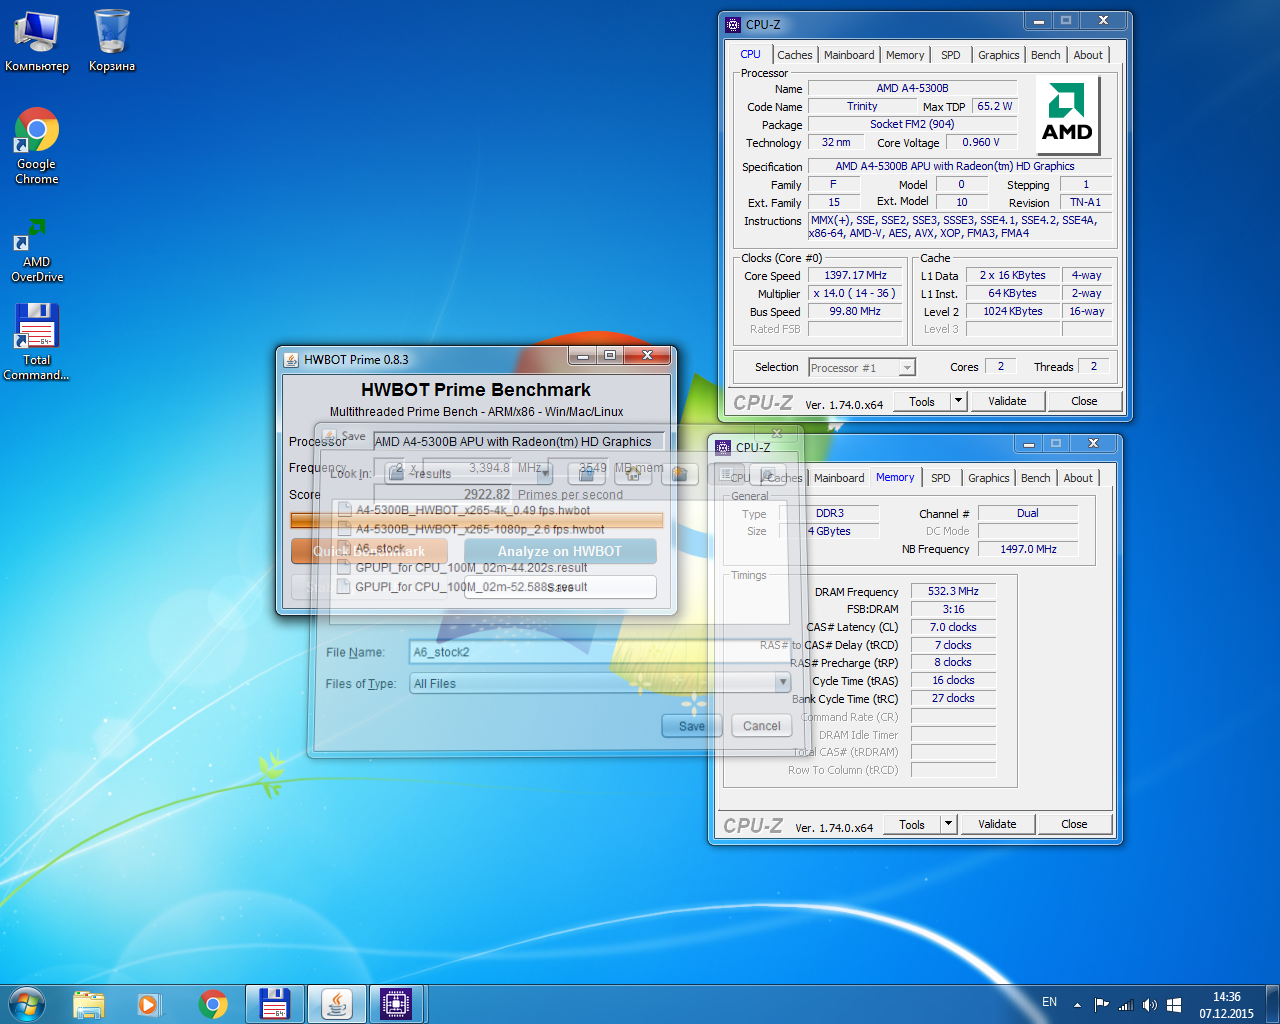Select A6_stock in file list

pyautogui.click(x=380, y=548)
